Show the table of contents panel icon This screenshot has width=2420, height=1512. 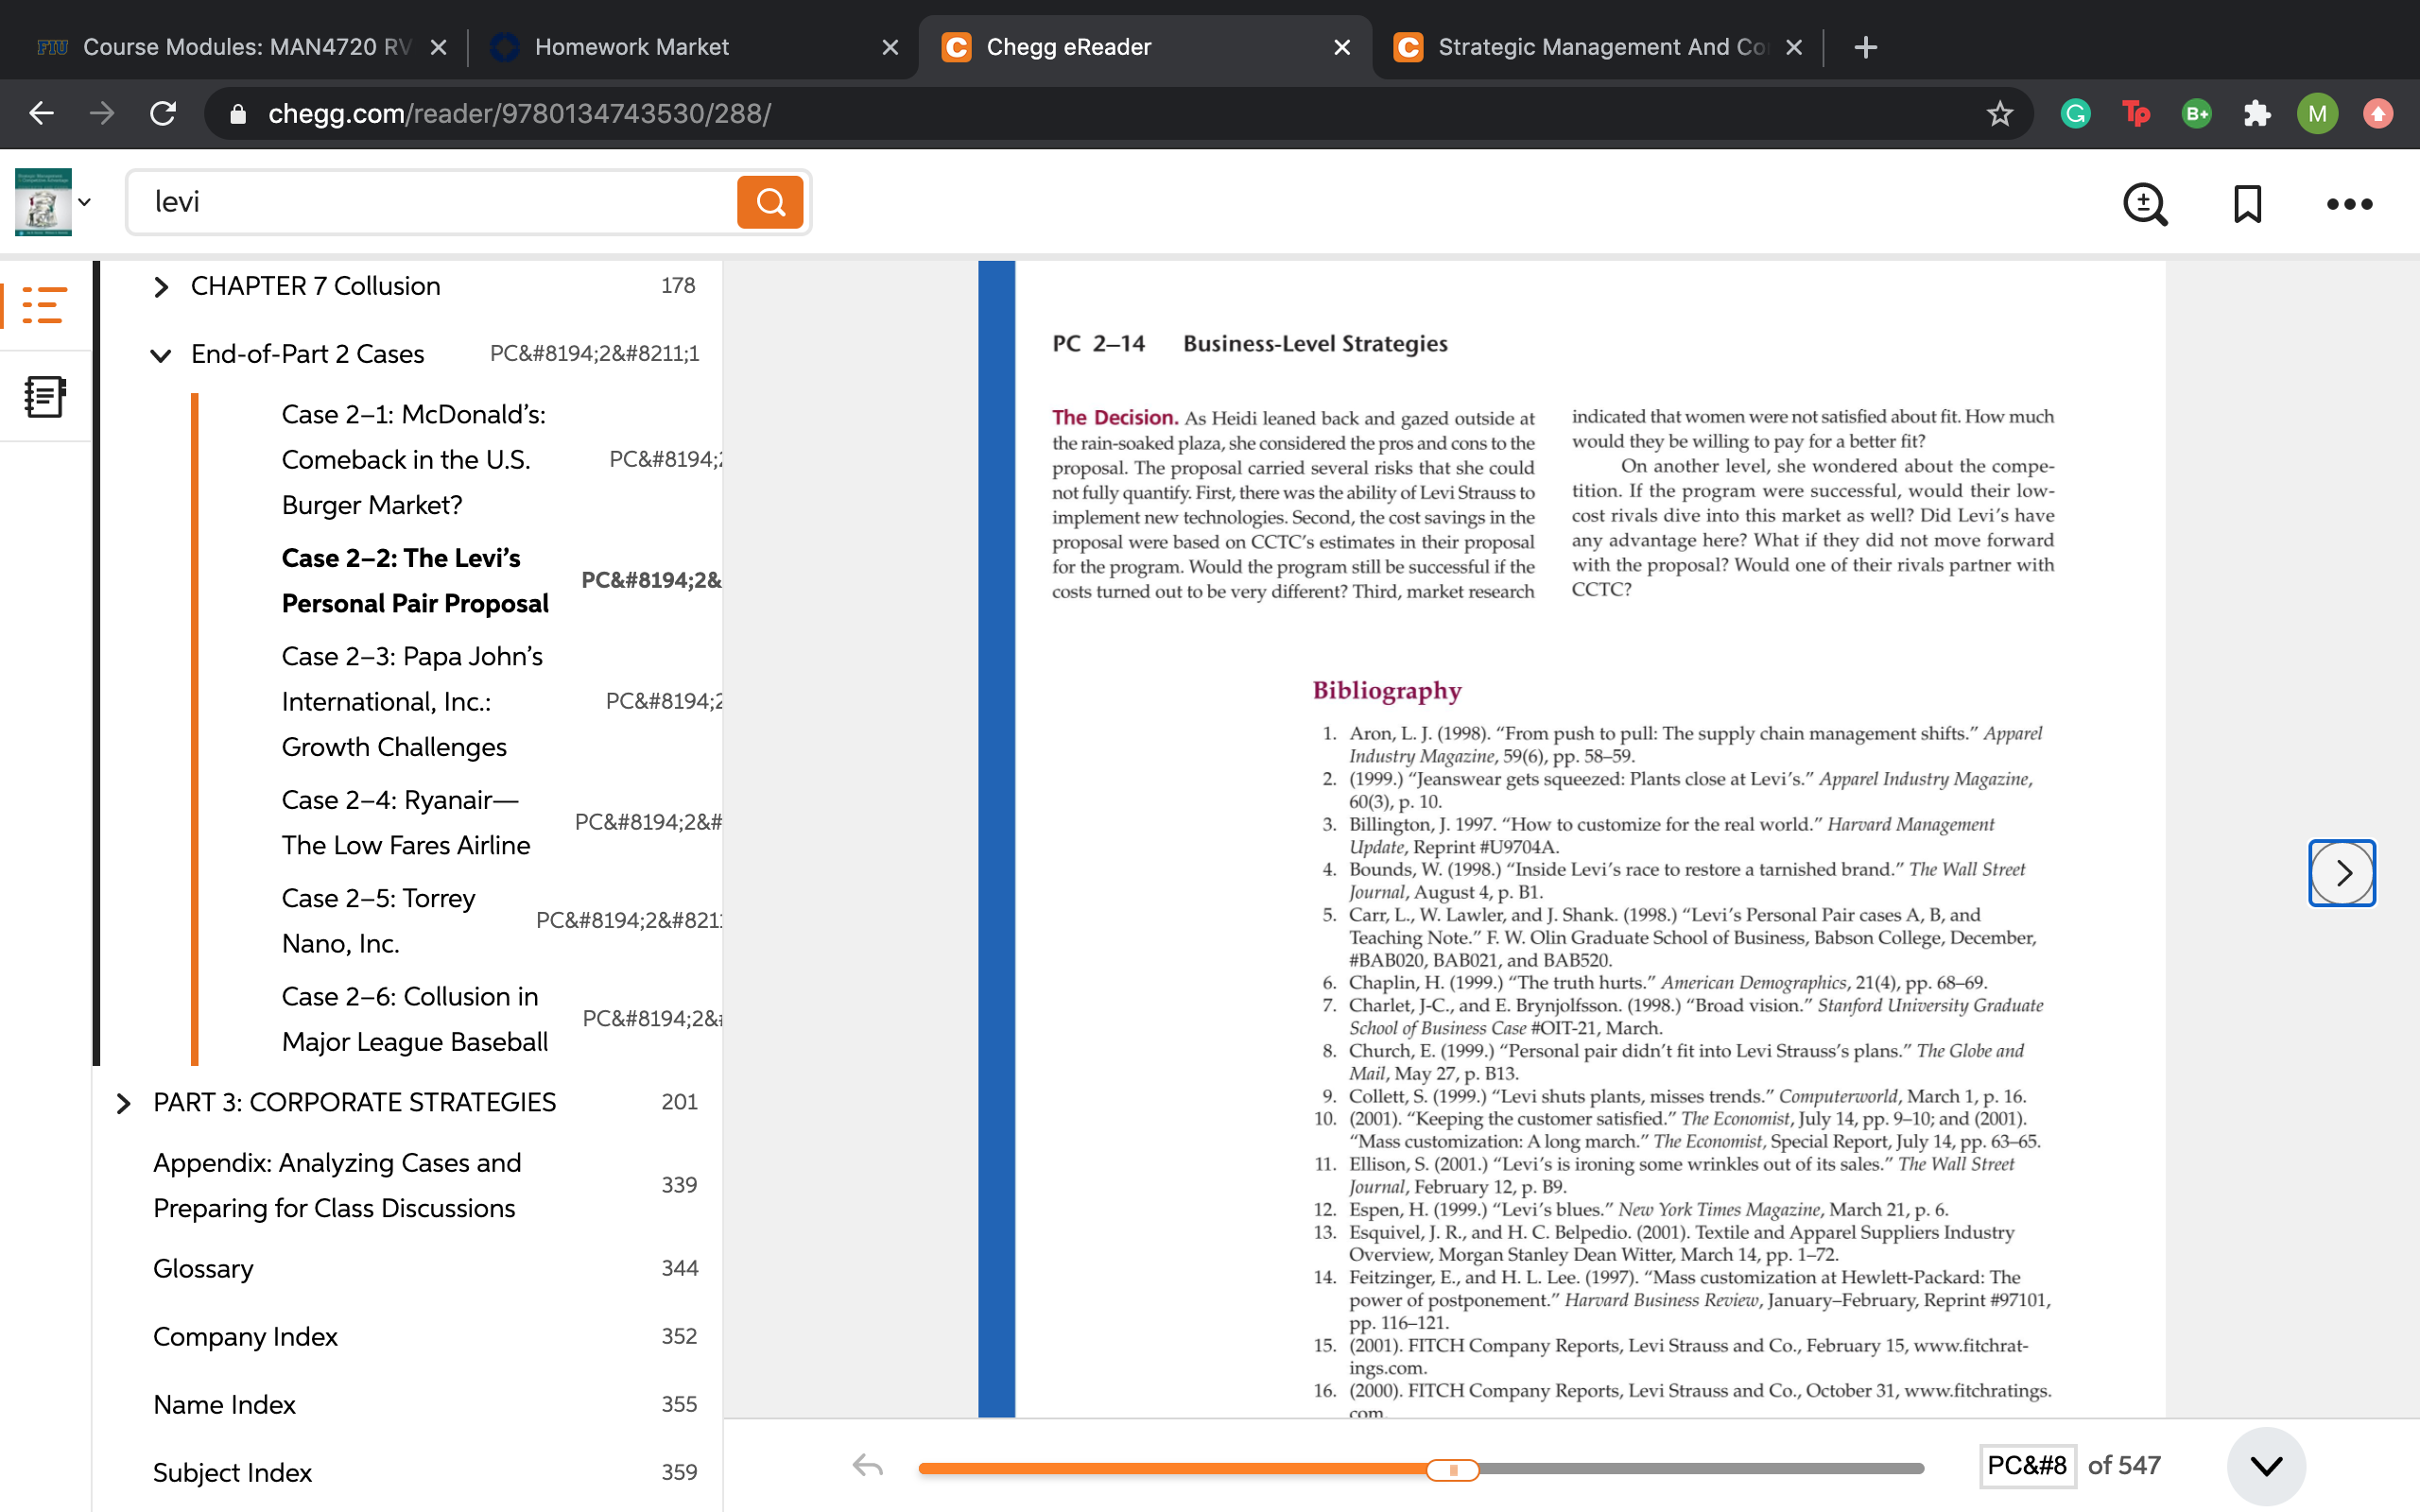click(x=44, y=305)
